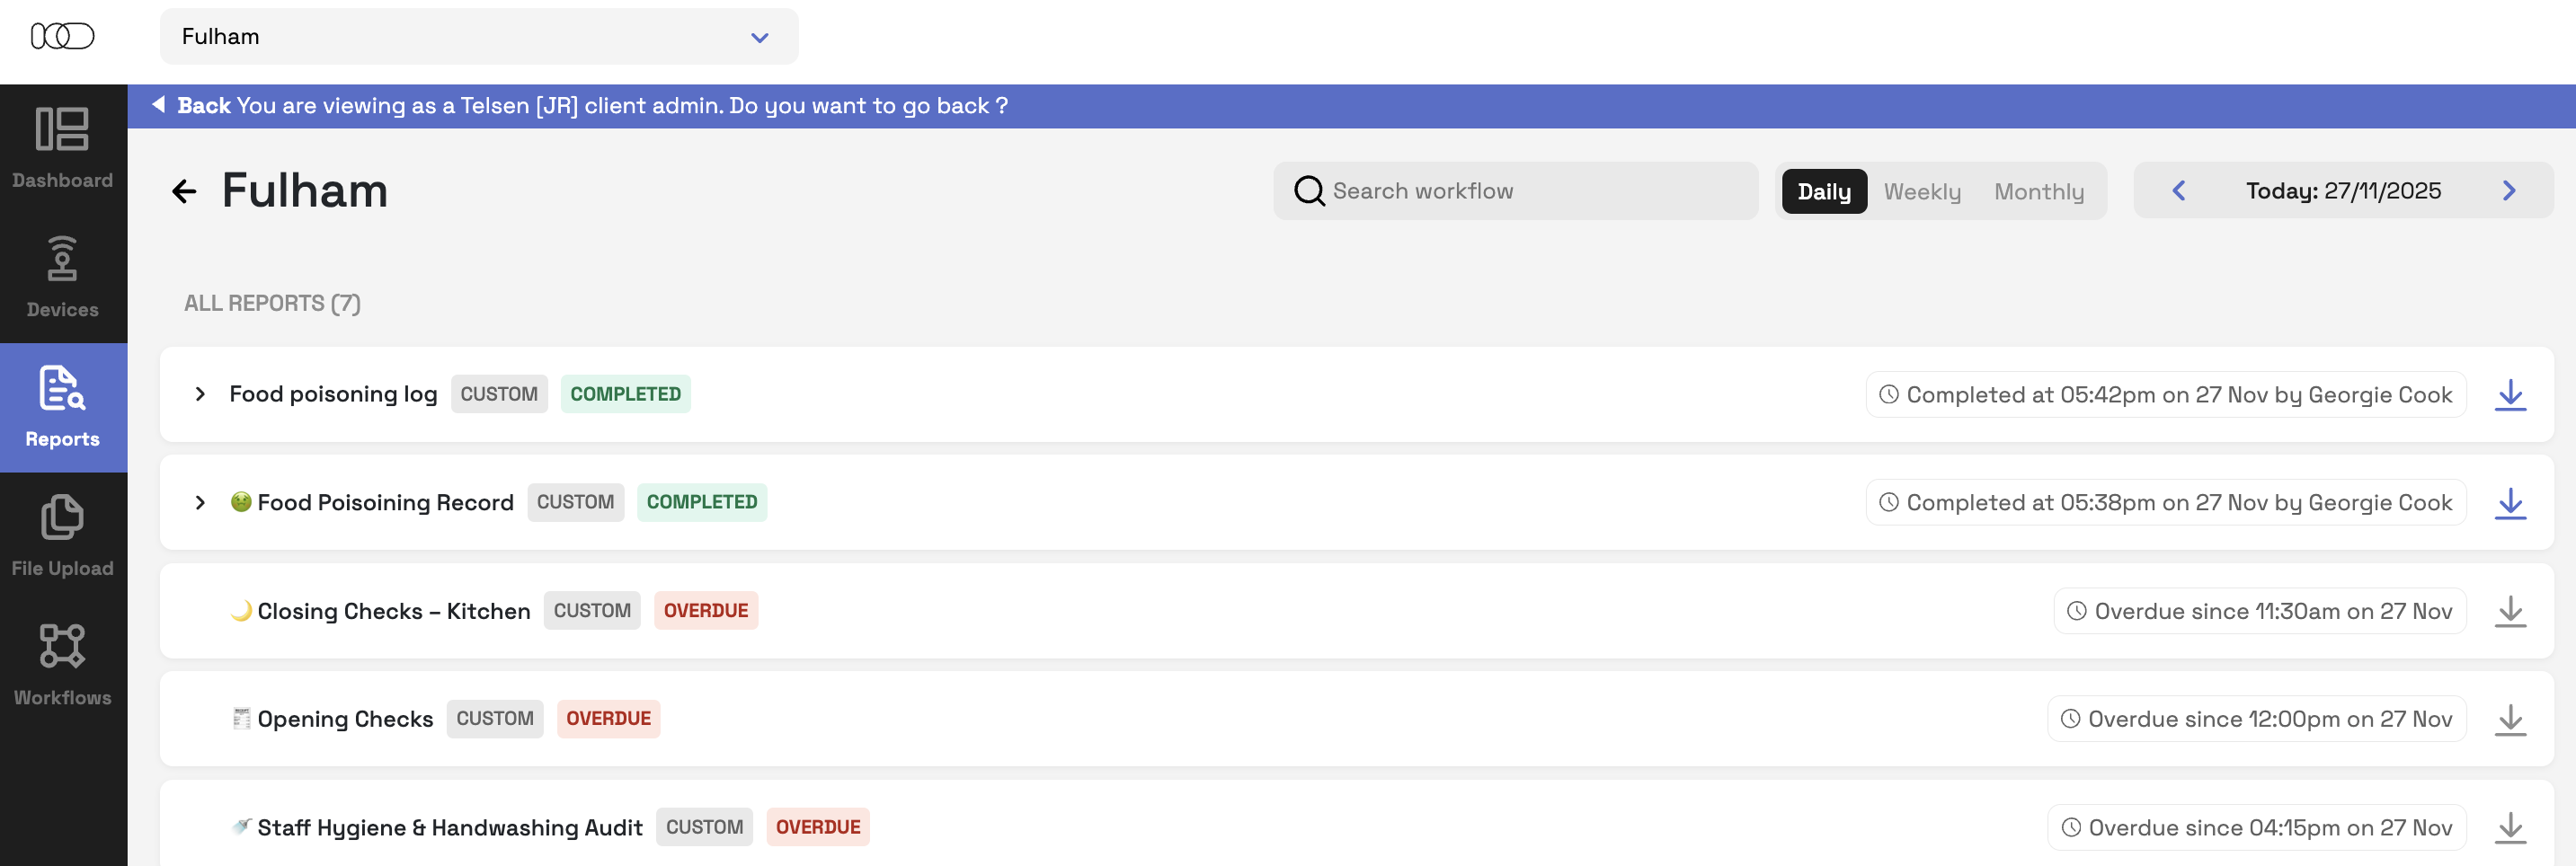This screenshot has height=866, width=2576.
Task: Expand the Food poisoning log row
Action: click(200, 394)
